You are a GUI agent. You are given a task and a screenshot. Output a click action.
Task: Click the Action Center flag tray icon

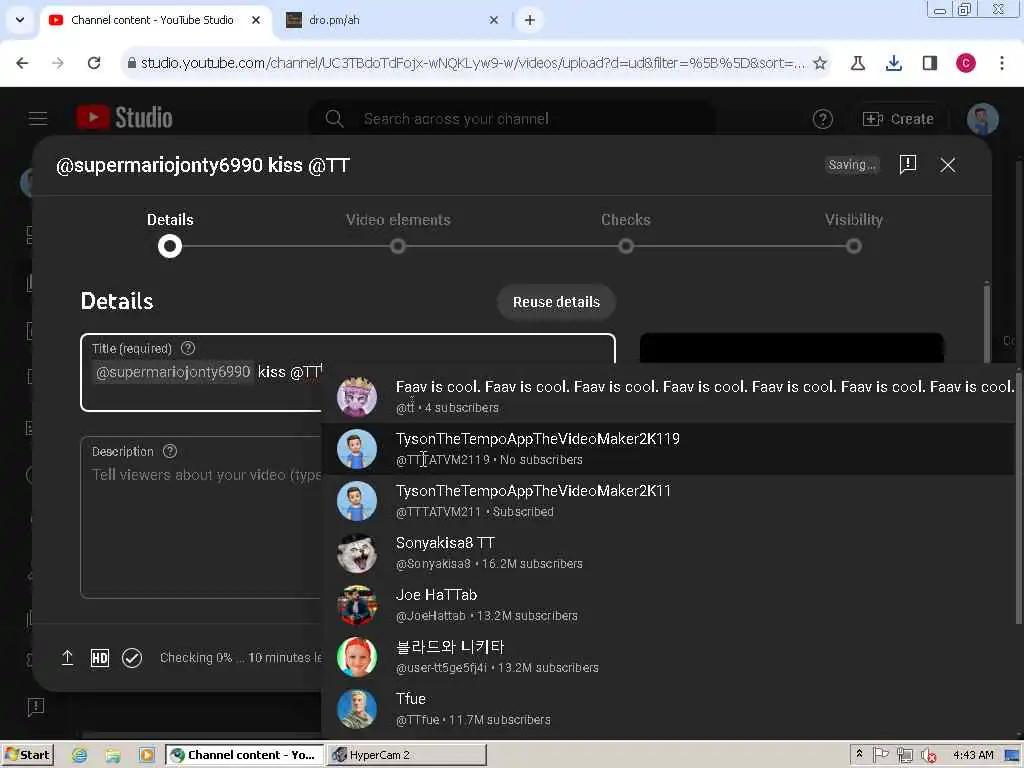pyautogui.click(x=880, y=755)
